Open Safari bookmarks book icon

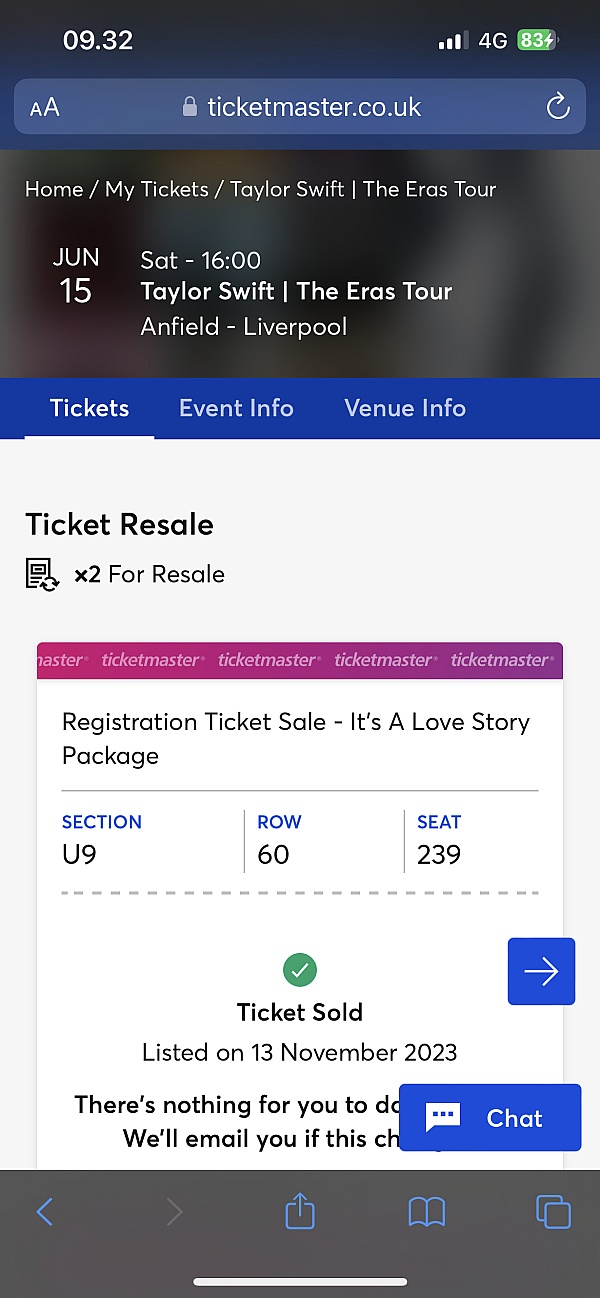pos(427,1213)
